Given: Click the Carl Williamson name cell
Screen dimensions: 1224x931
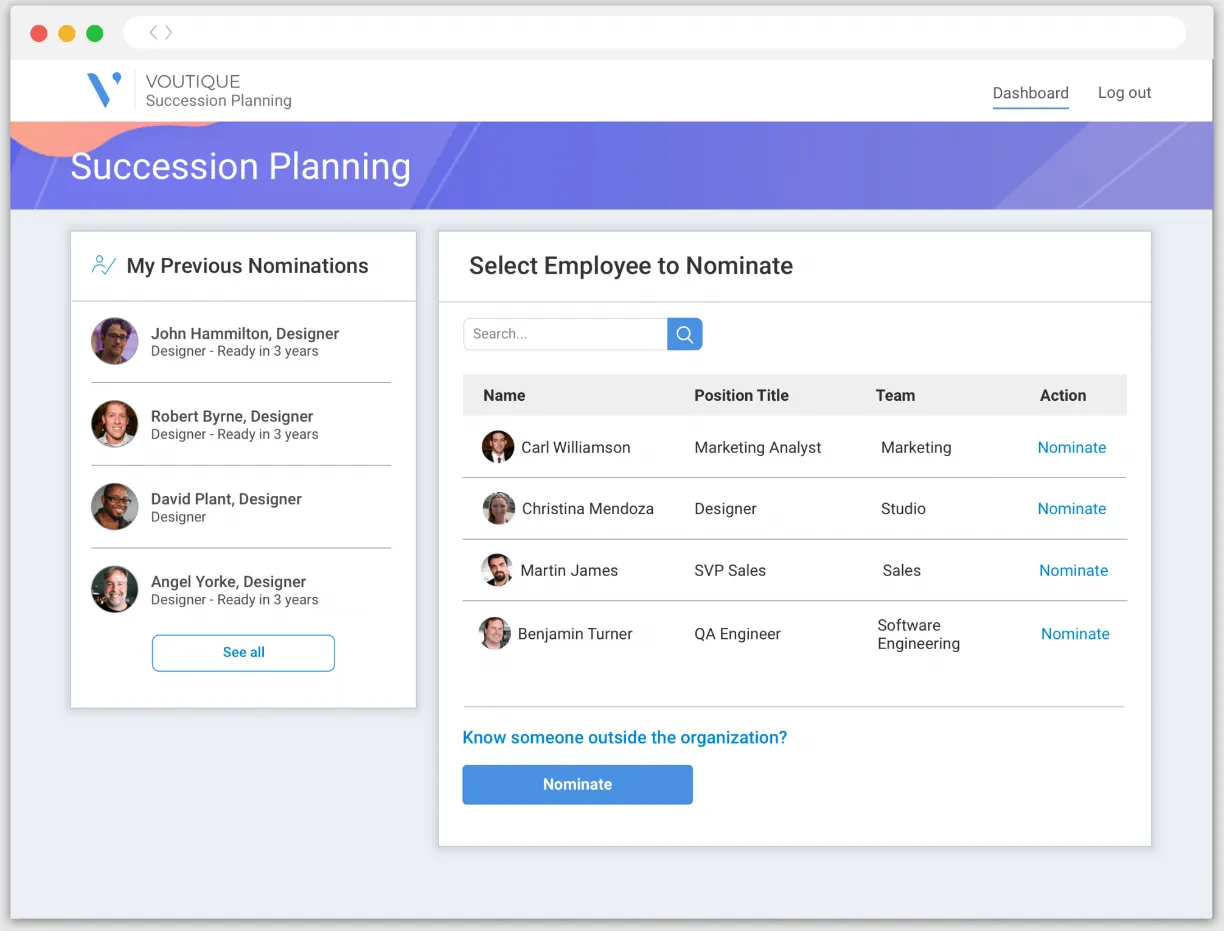Looking at the screenshot, I should [576, 447].
